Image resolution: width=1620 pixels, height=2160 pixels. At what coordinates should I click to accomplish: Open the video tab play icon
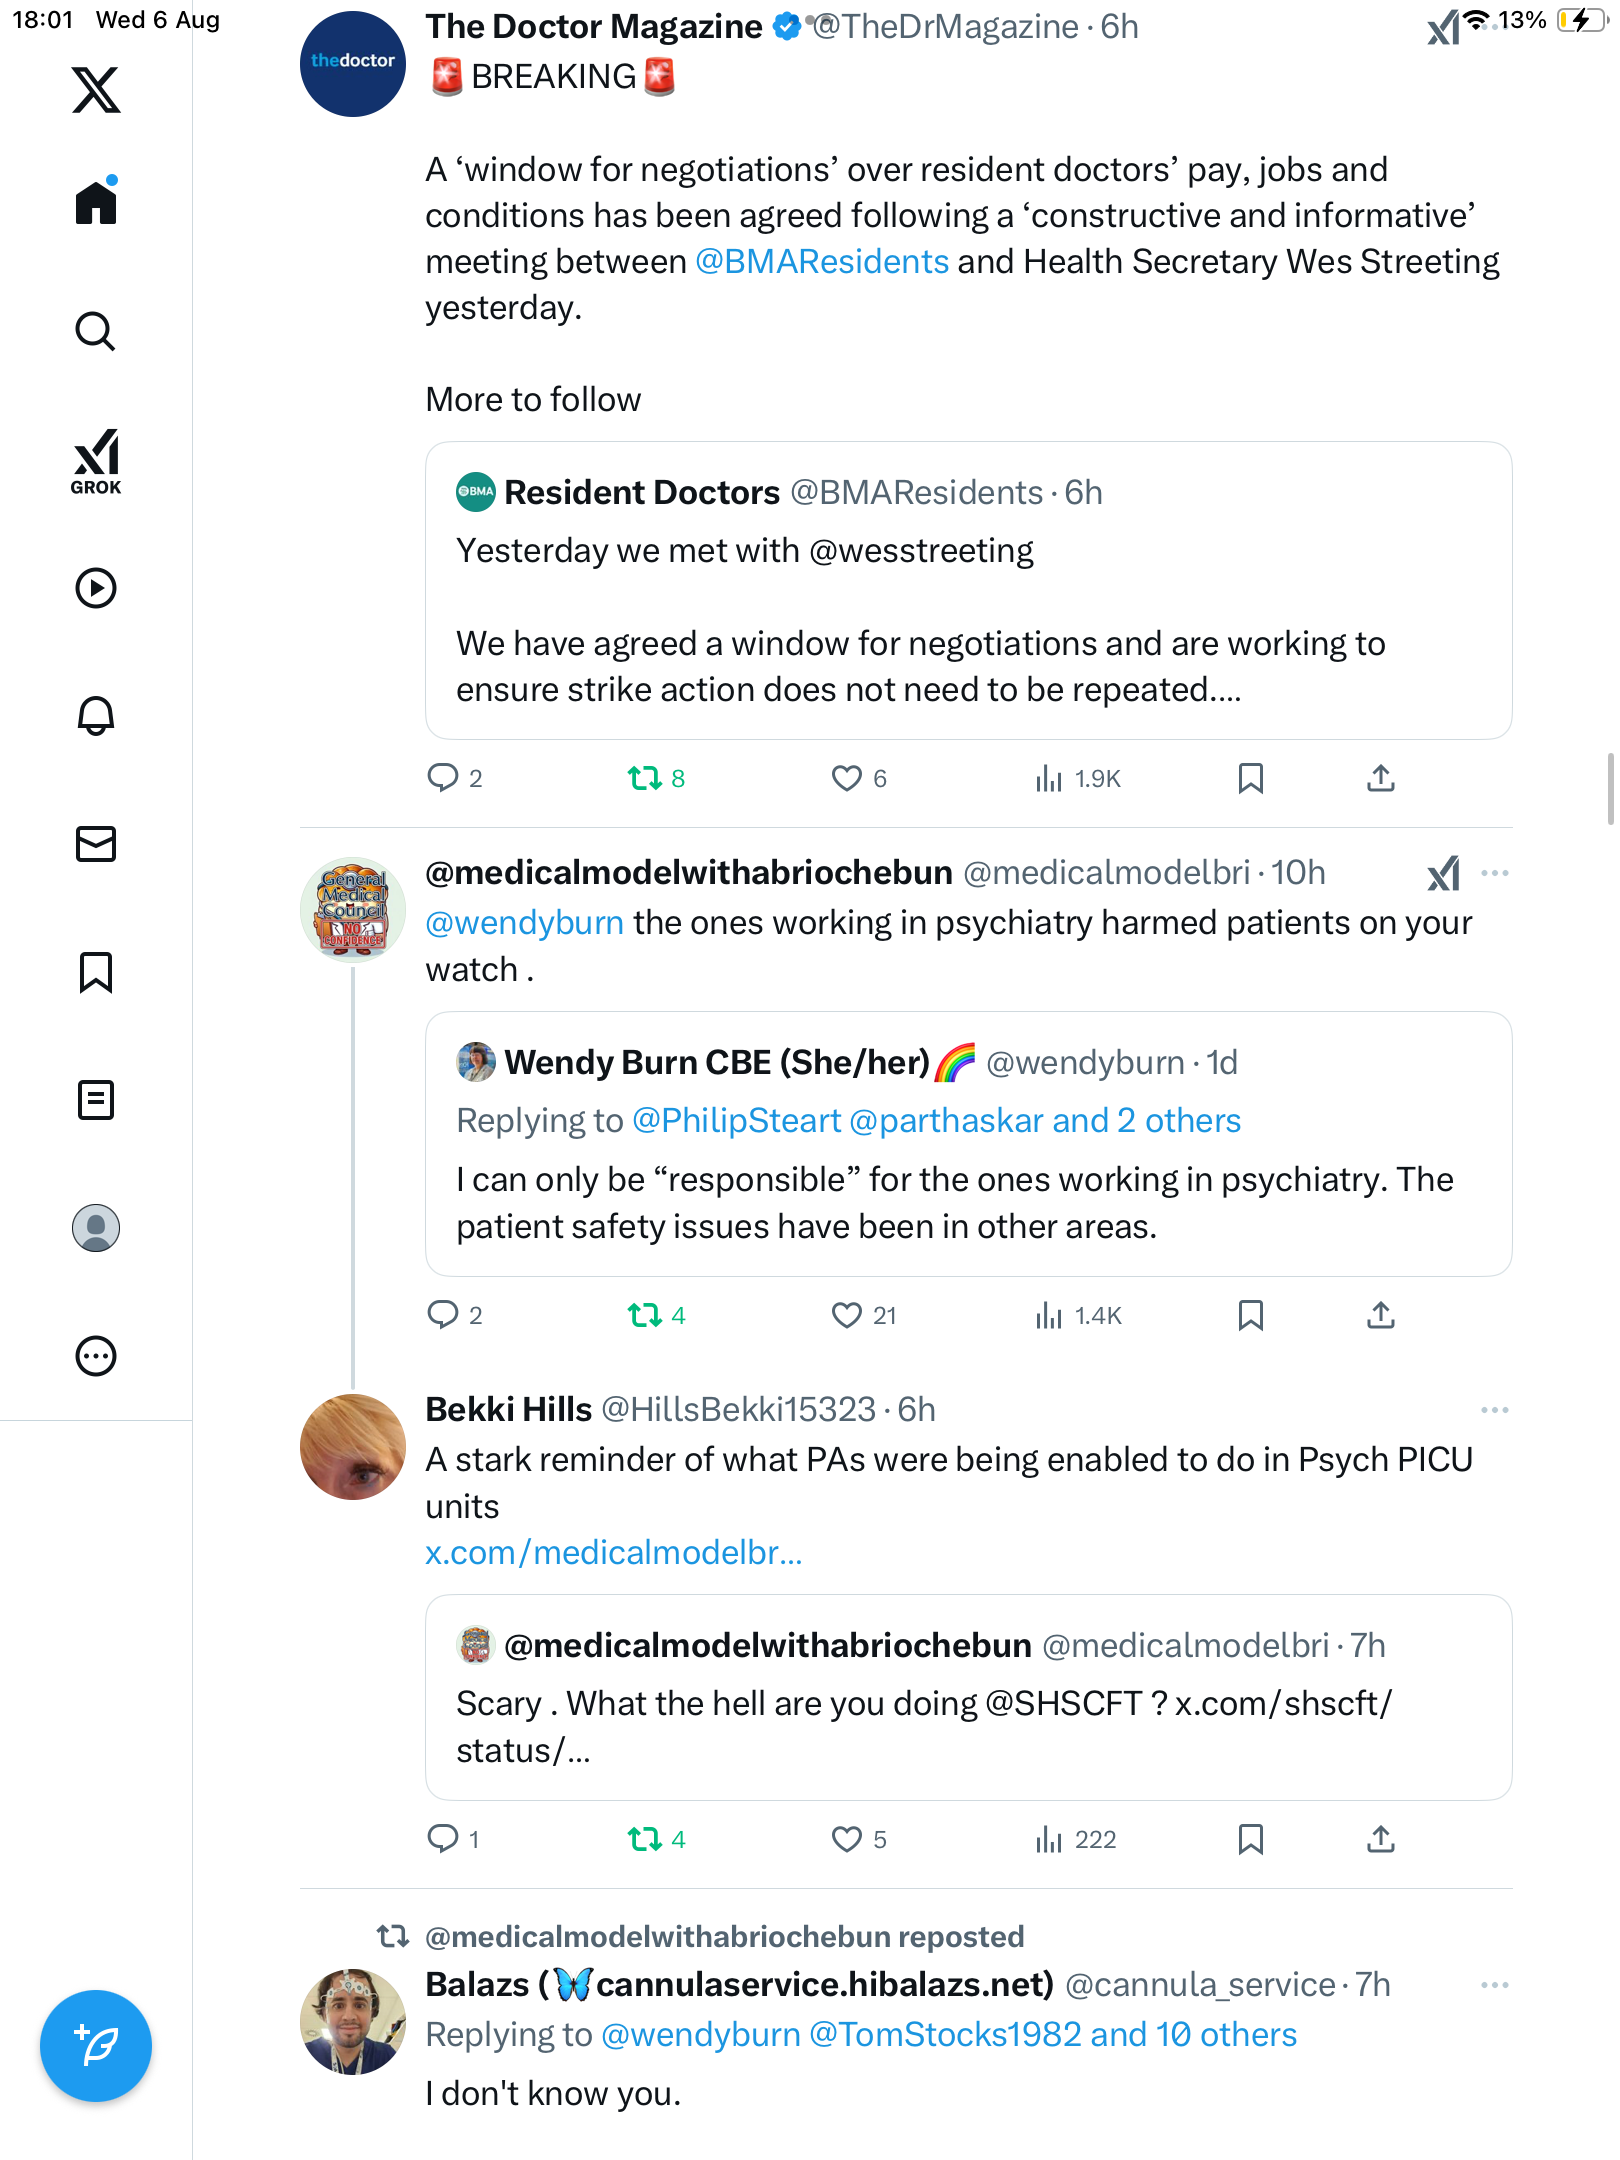tap(96, 588)
